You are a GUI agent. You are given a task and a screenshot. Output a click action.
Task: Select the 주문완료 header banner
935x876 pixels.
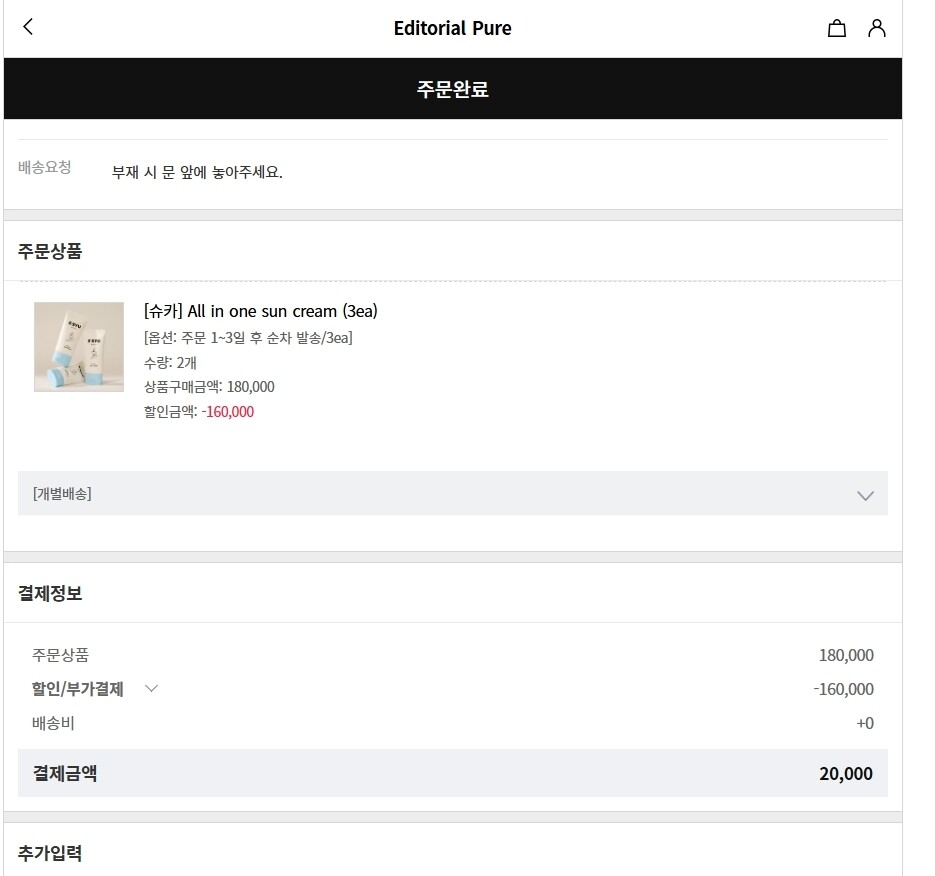point(453,88)
